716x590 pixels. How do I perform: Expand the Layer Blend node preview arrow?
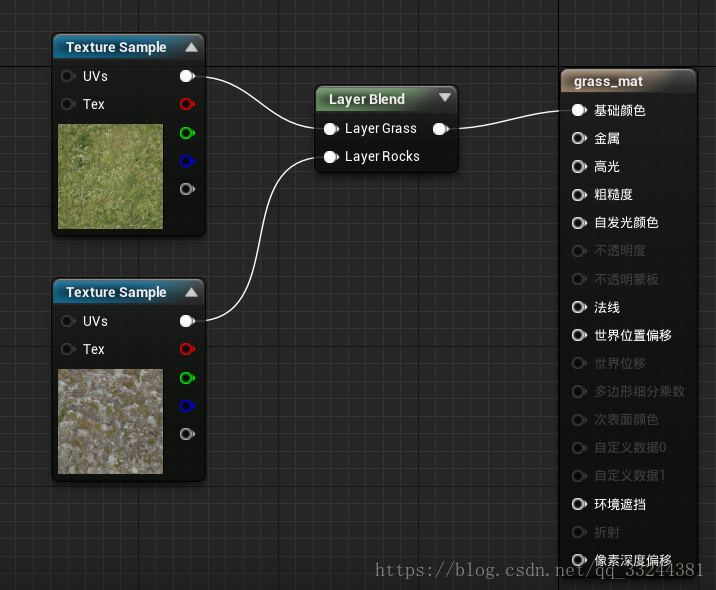[444, 97]
